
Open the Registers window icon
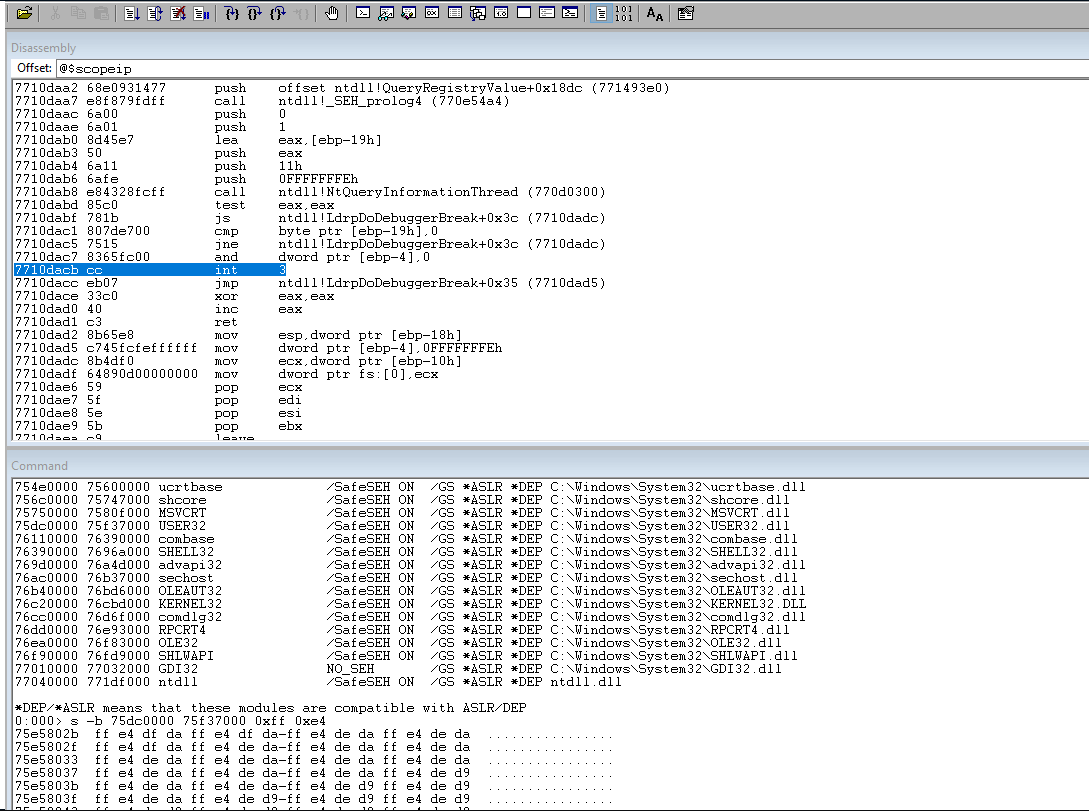click(x=431, y=14)
